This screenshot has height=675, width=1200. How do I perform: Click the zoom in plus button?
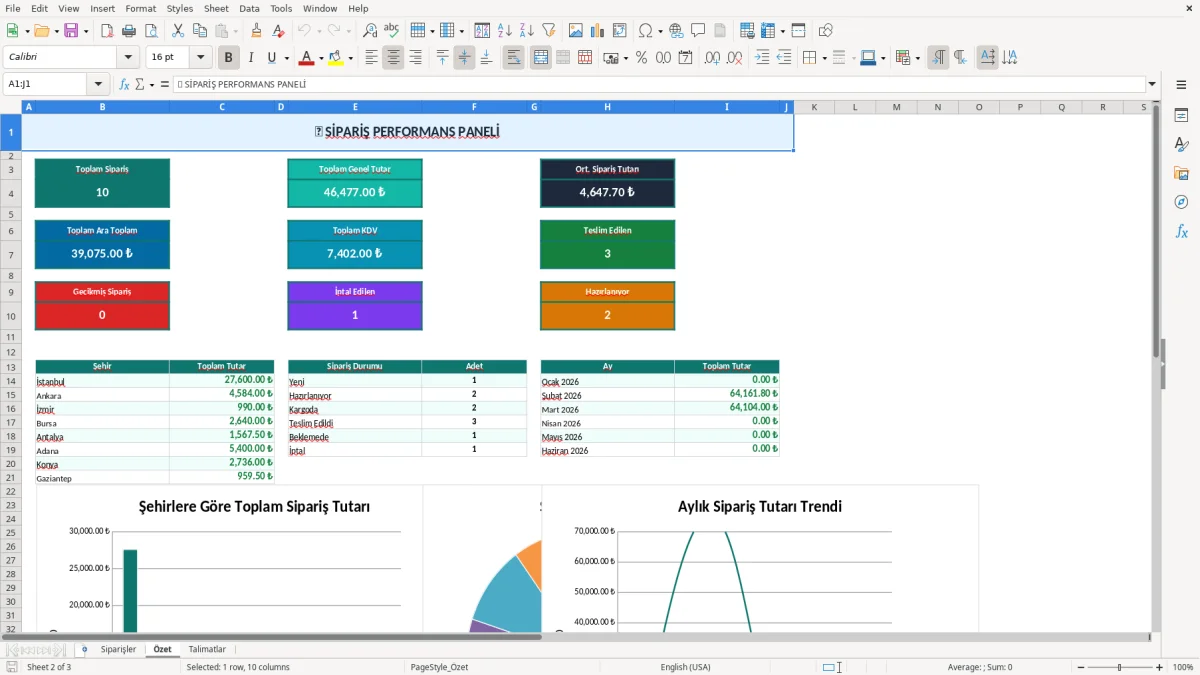(1159, 667)
